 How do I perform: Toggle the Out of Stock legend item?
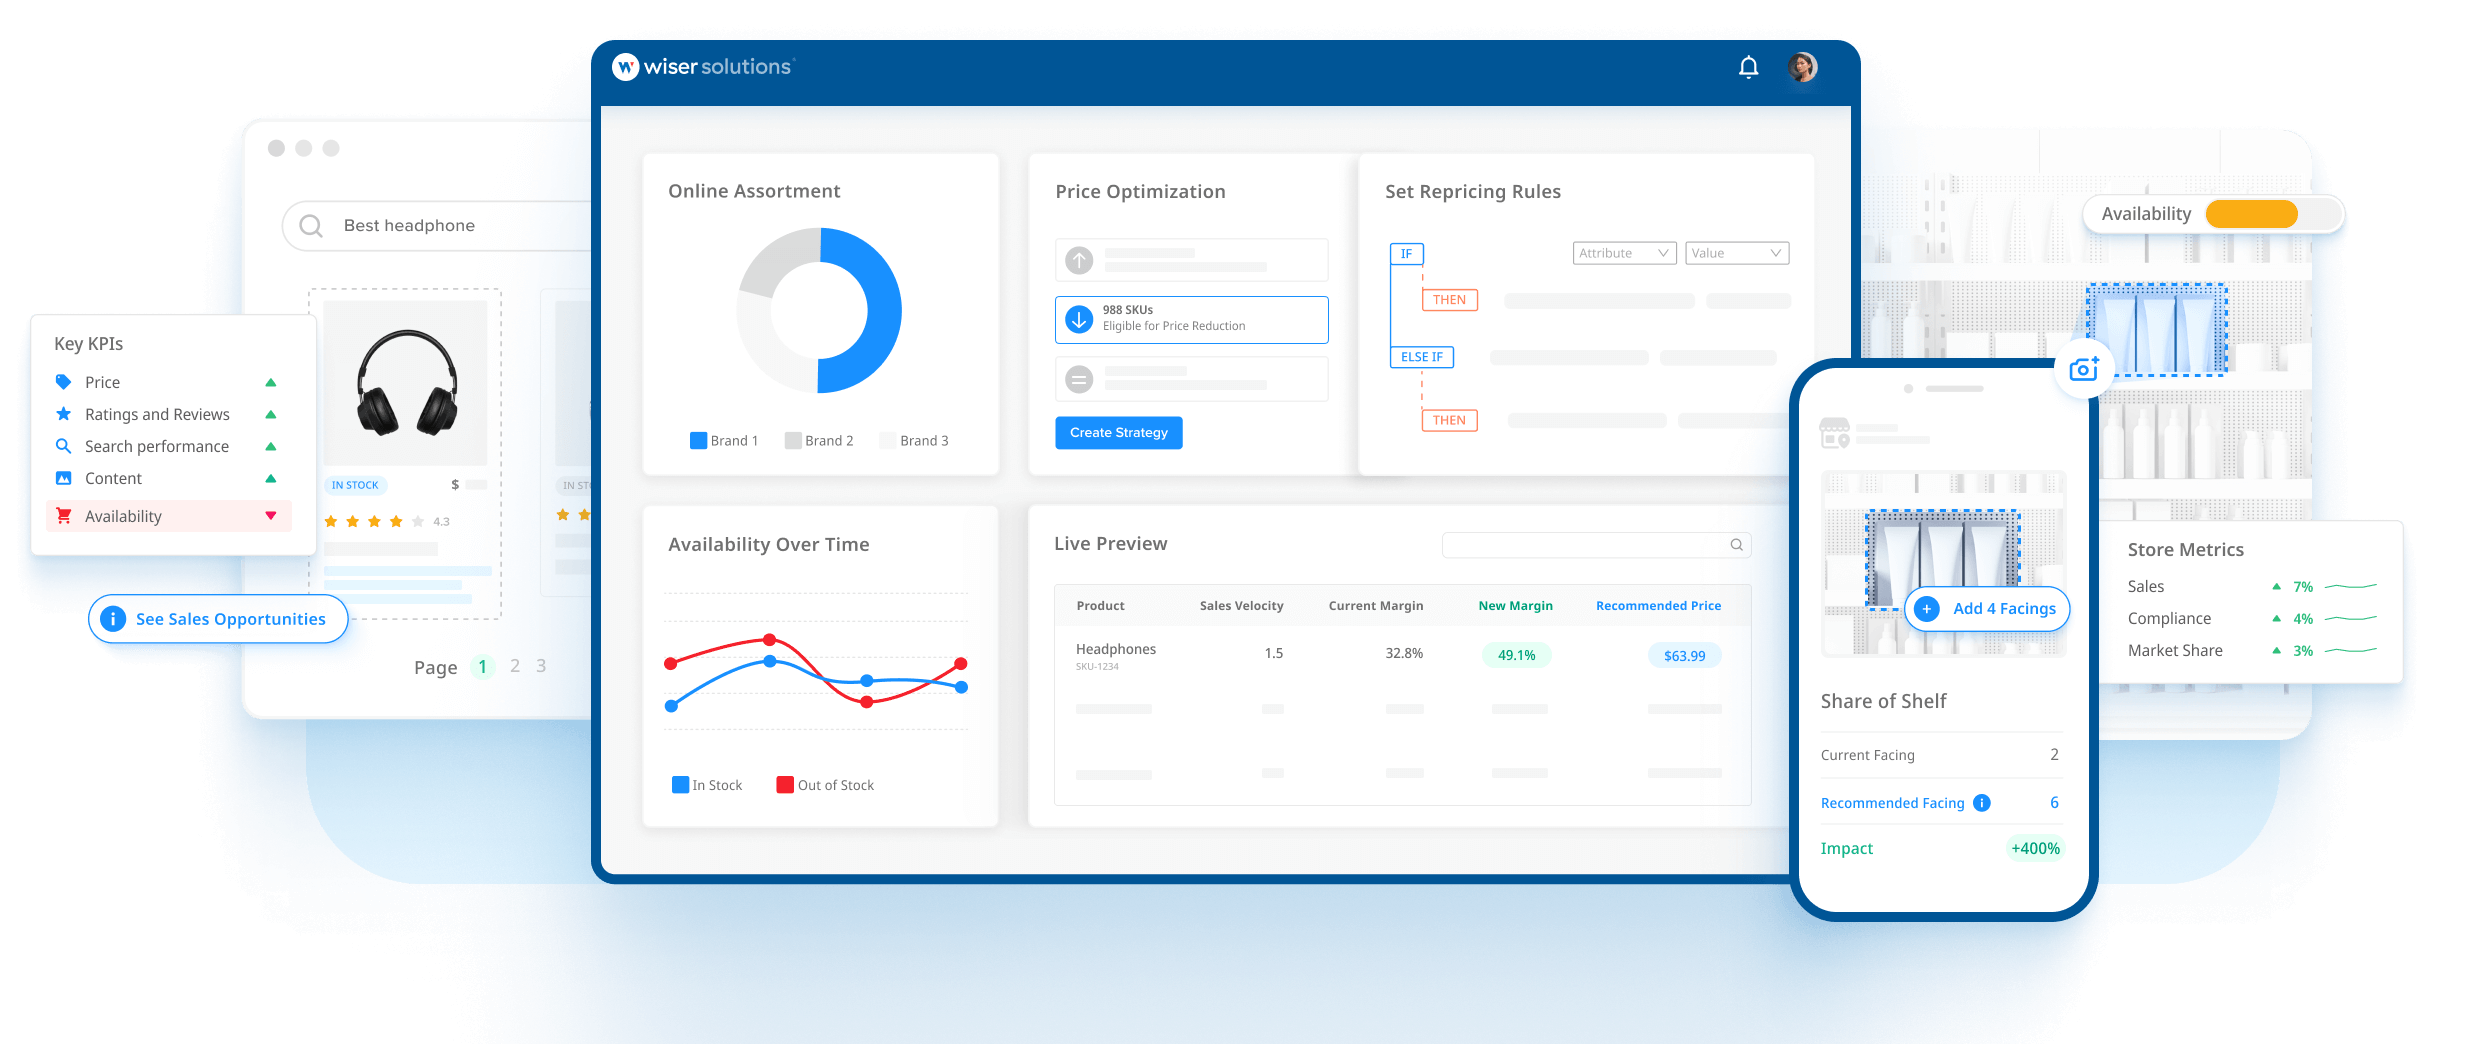pyautogui.click(x=824, y=784)
